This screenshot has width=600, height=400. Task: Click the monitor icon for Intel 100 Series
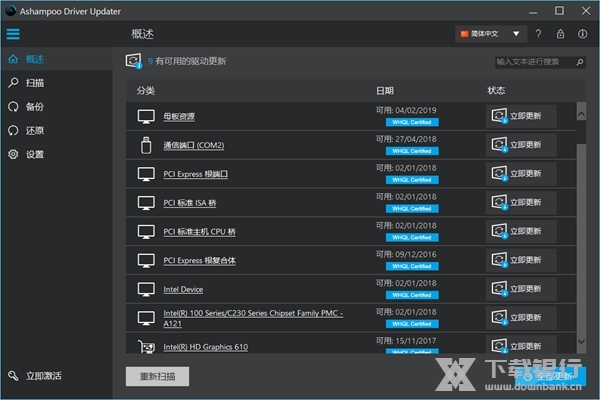click(146, 318)
